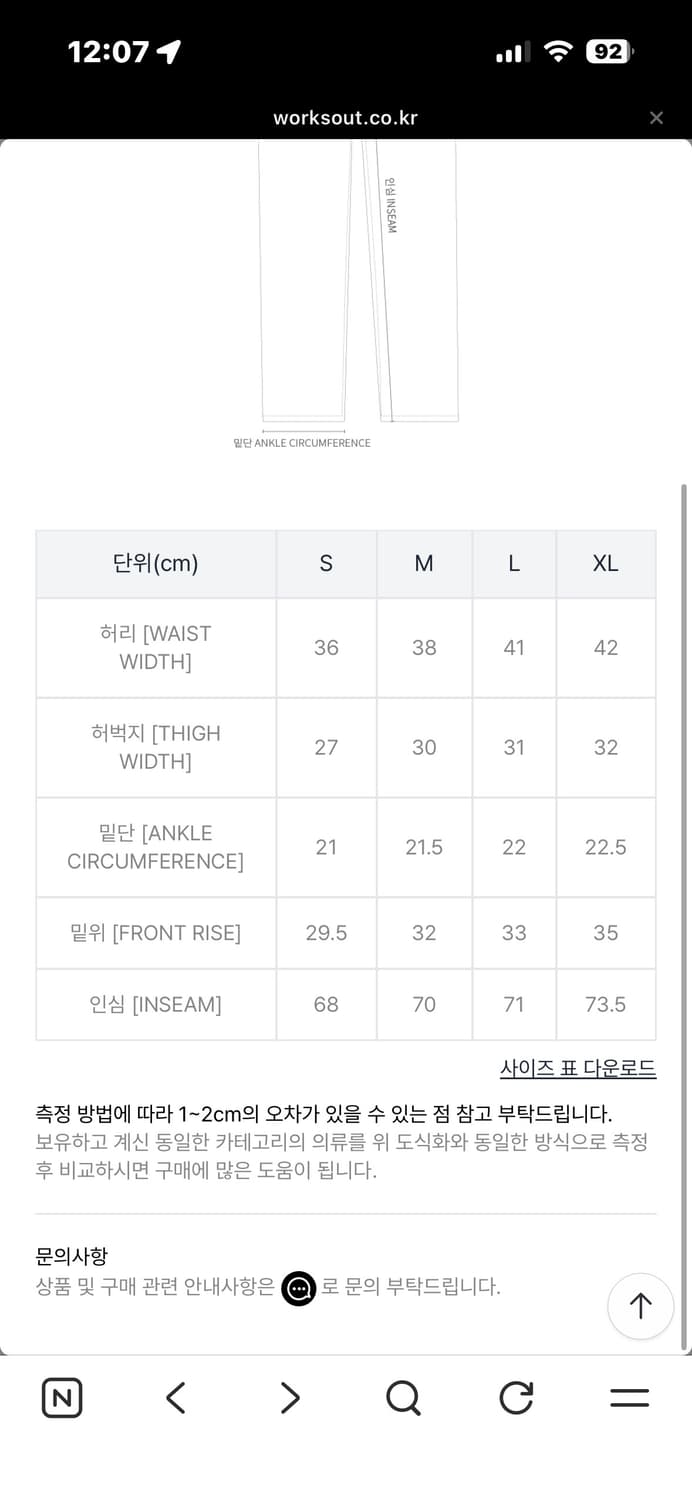Dismiss the page with the X button
The image size is (692, 1500).
click(656, 117)
